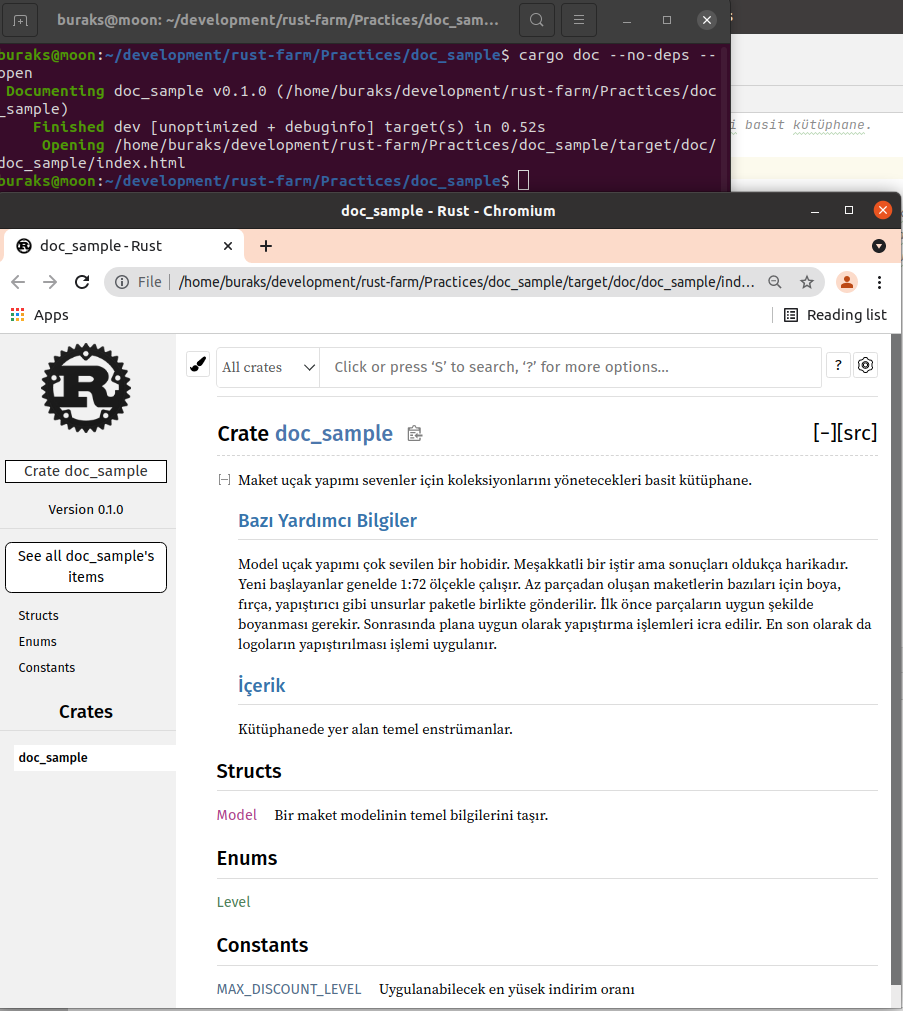Open a new browser tab
This screenshot has height=1011, width=903.
tap(266, 246)
